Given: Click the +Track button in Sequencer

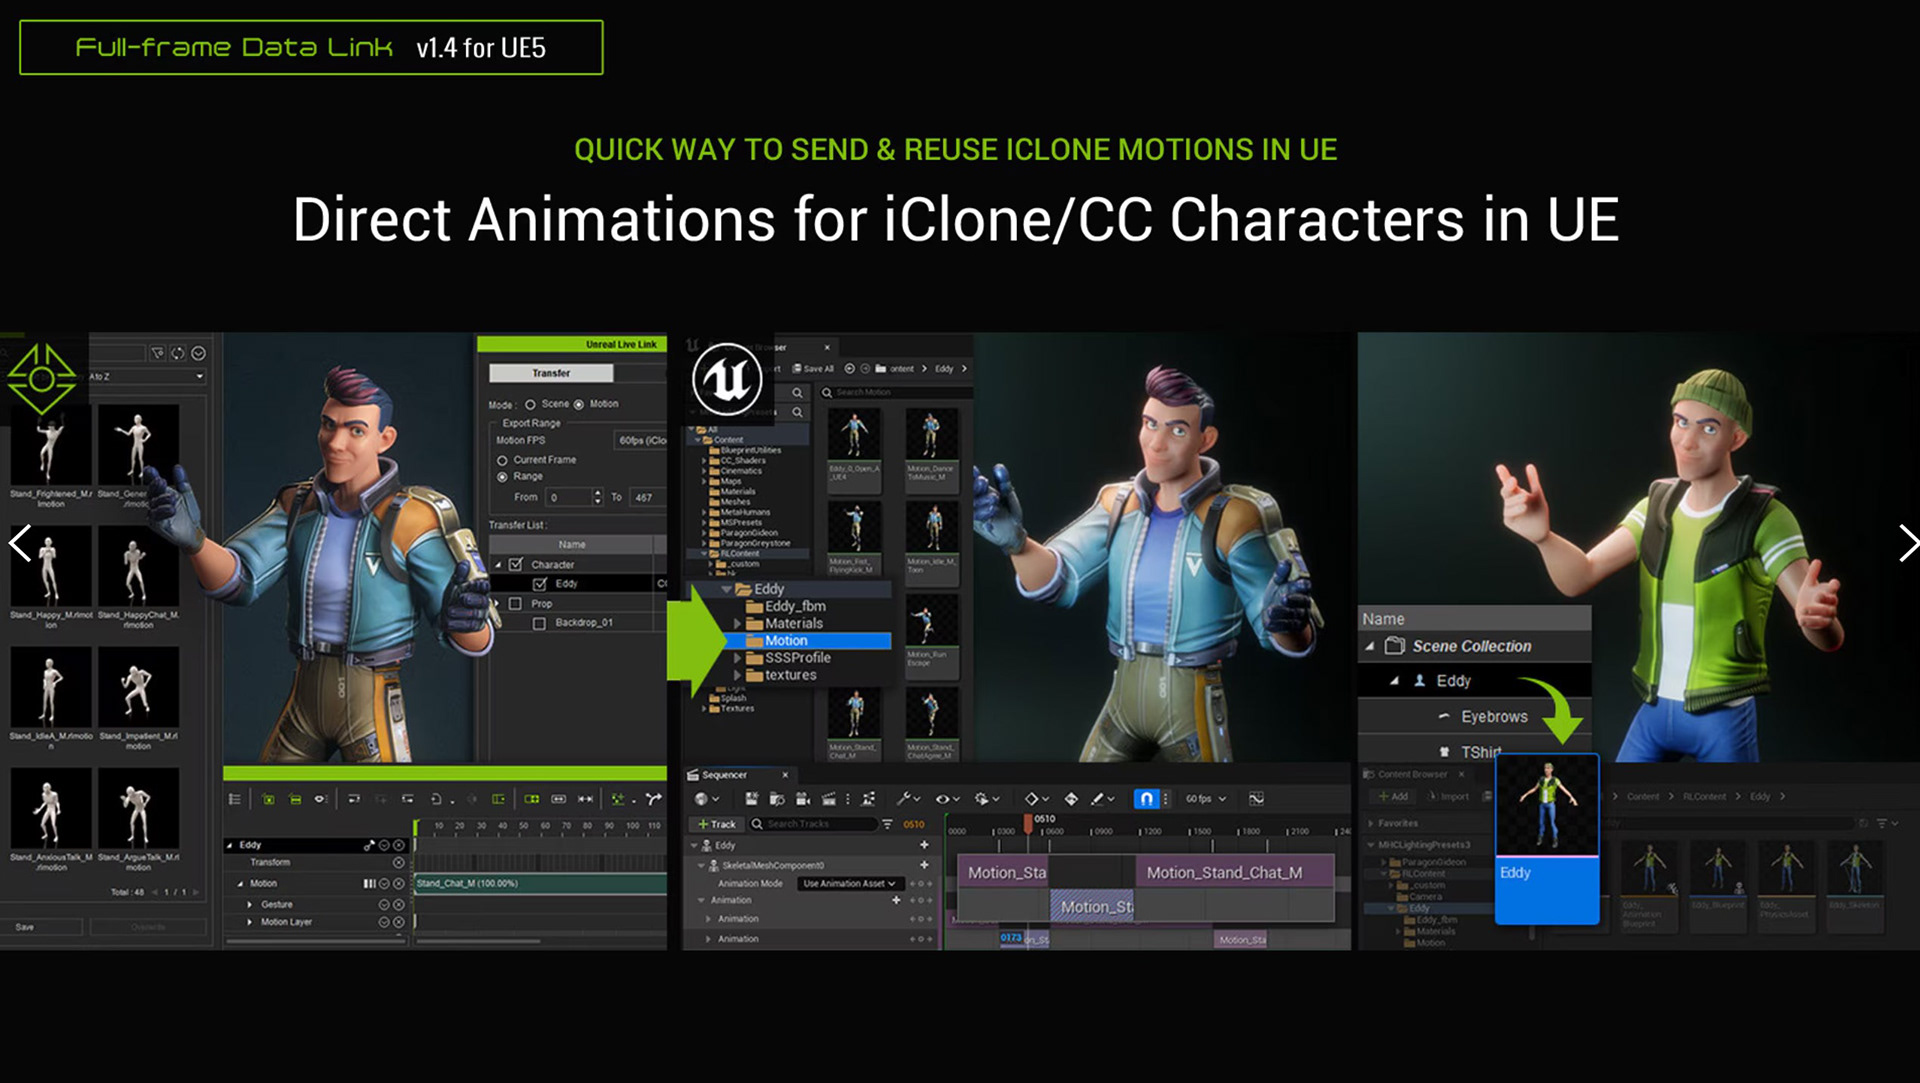Looking at the screenshot, I should pyautogui.click(x=717, y=824).
